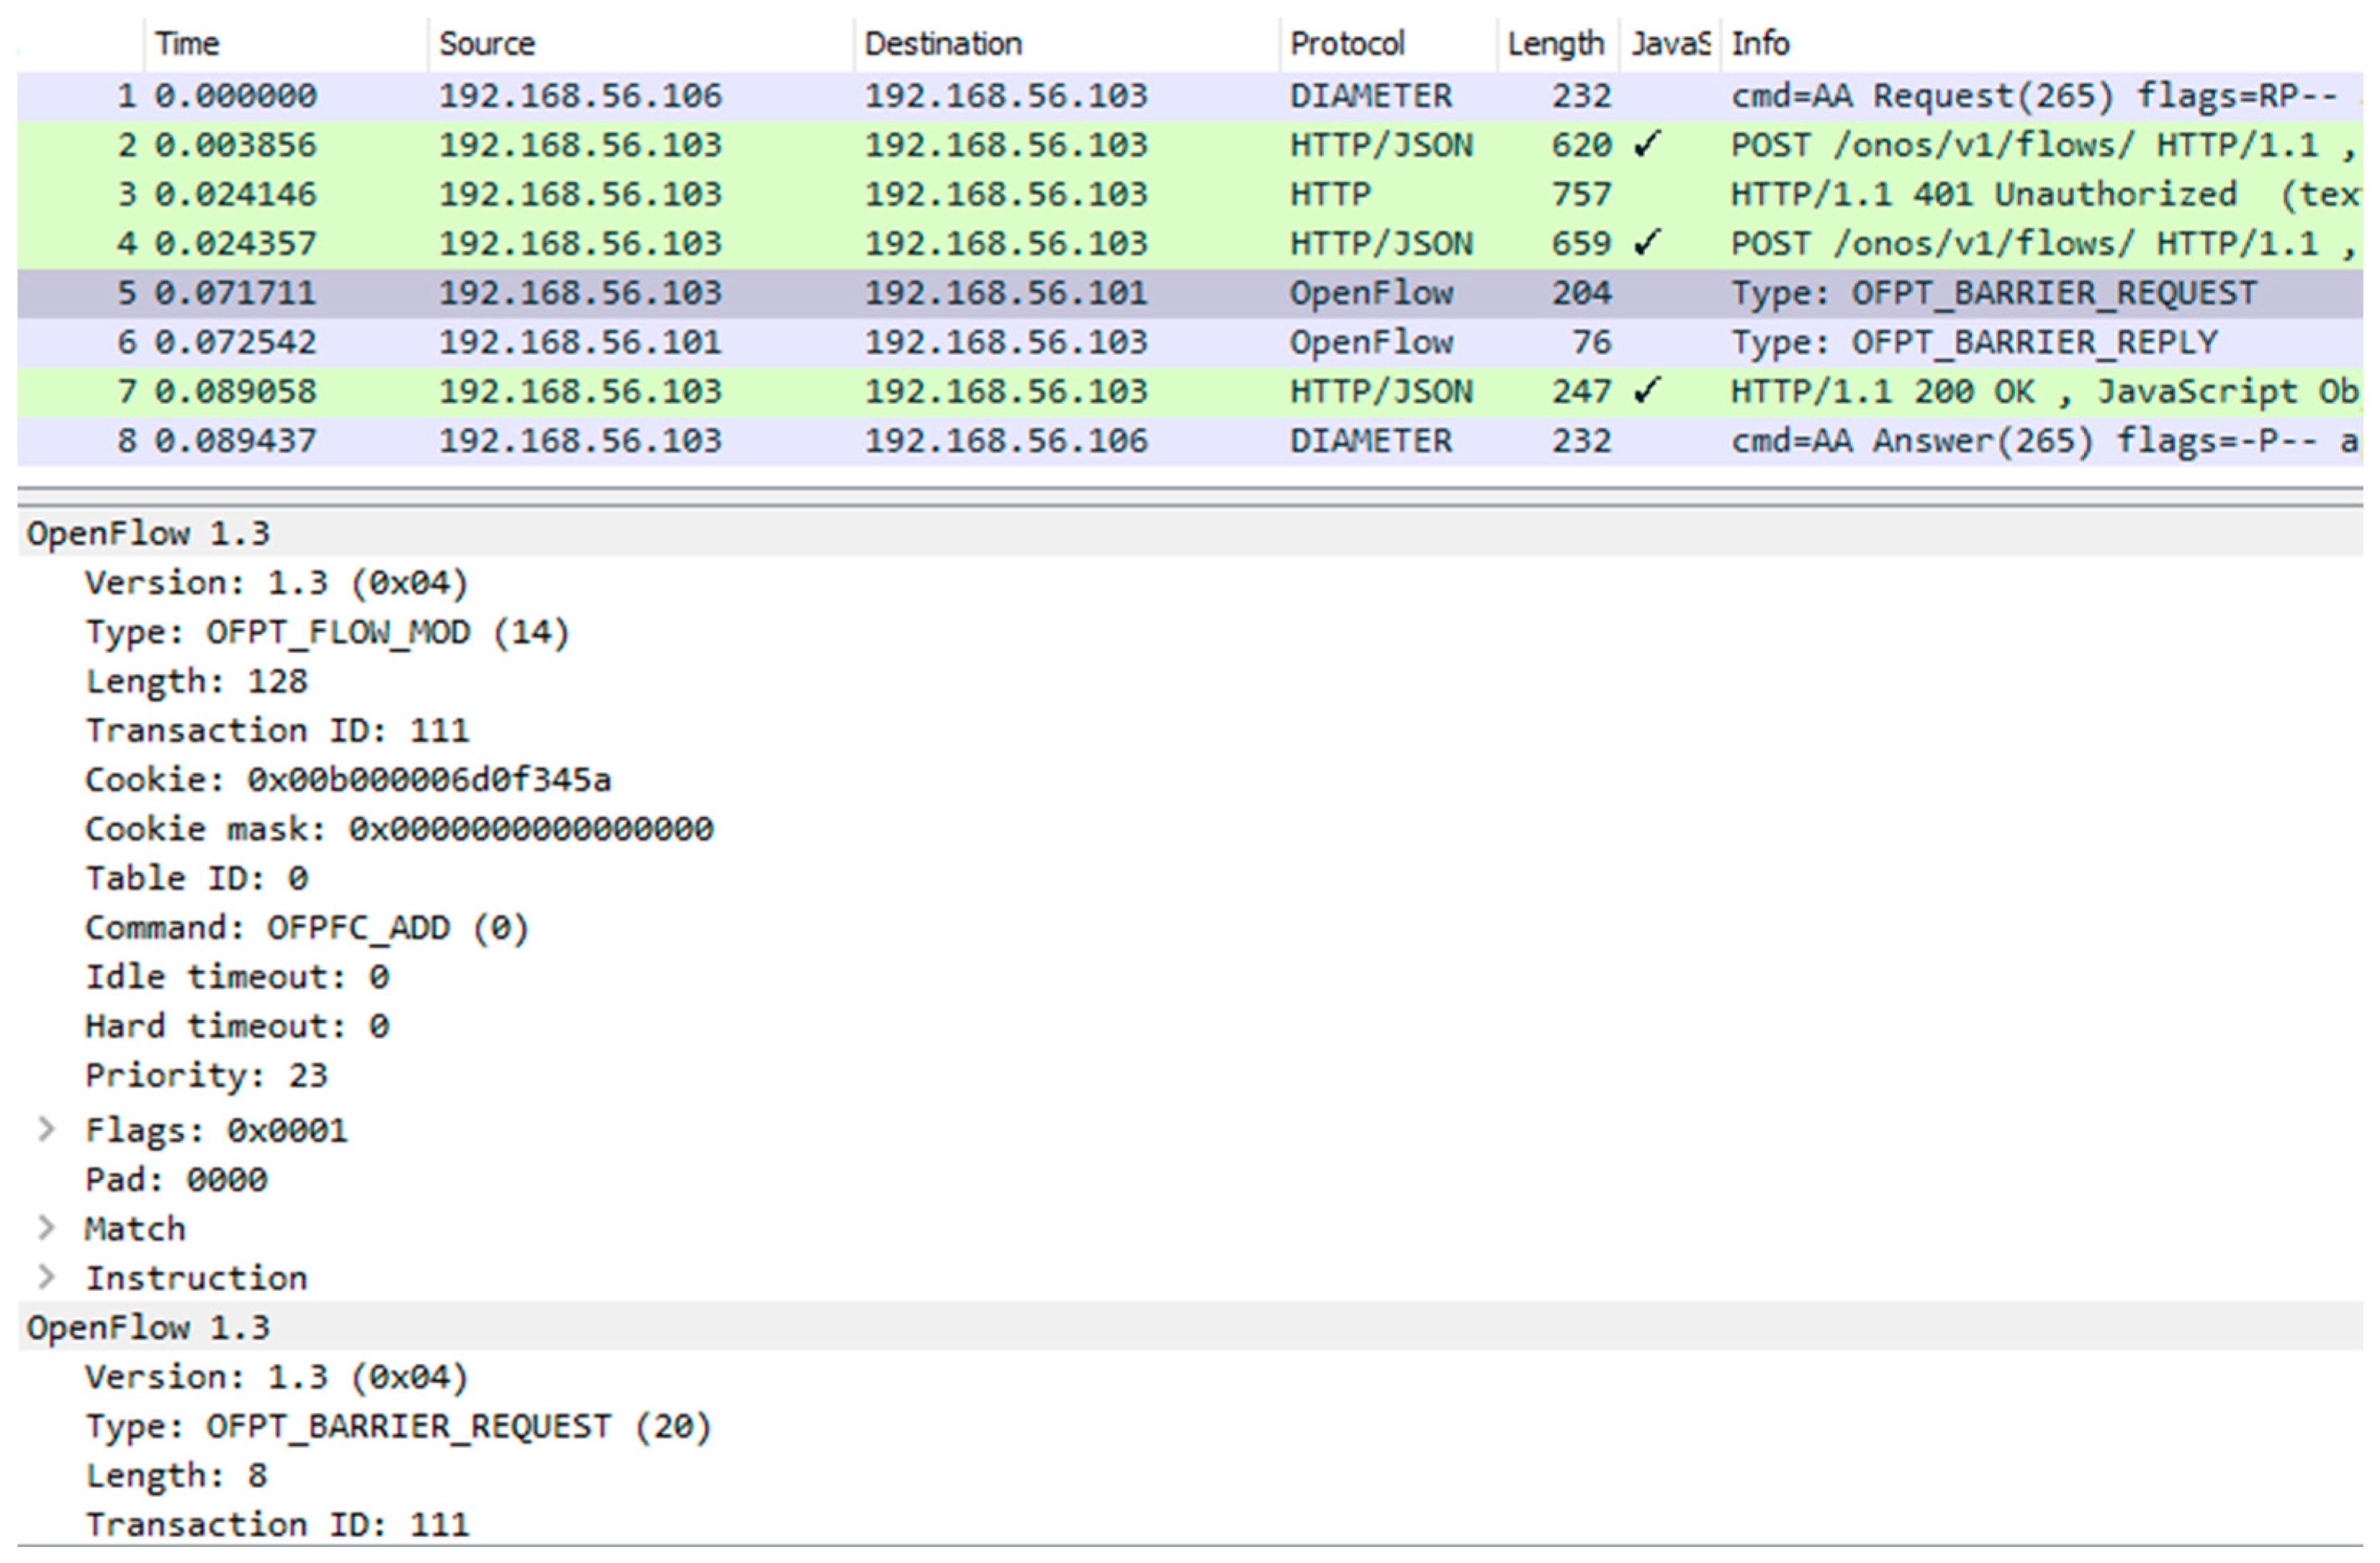Click checkmark in packet 7 row
Viewport: 2380px width, 1563px height.
[1646, 390]
